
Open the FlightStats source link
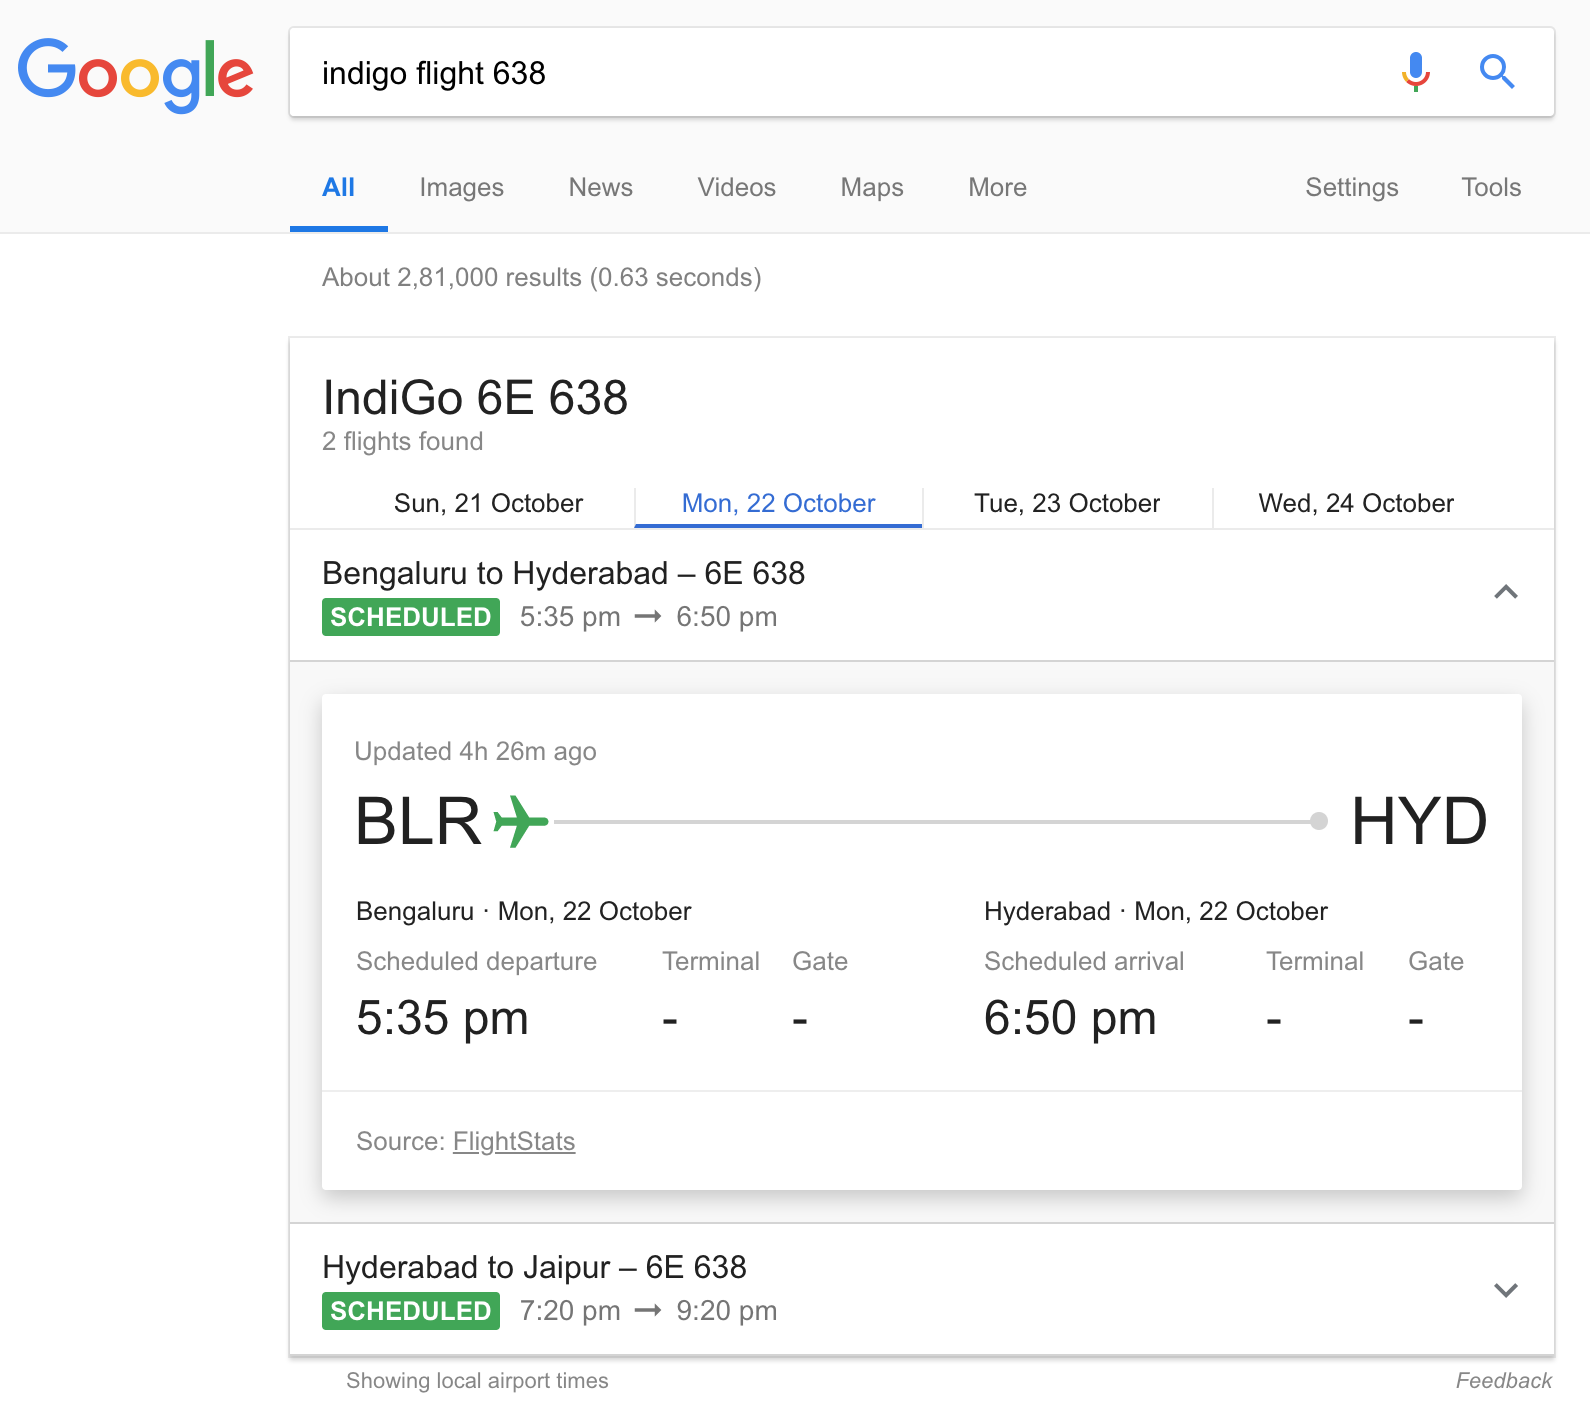click(x=514, y=1142)
